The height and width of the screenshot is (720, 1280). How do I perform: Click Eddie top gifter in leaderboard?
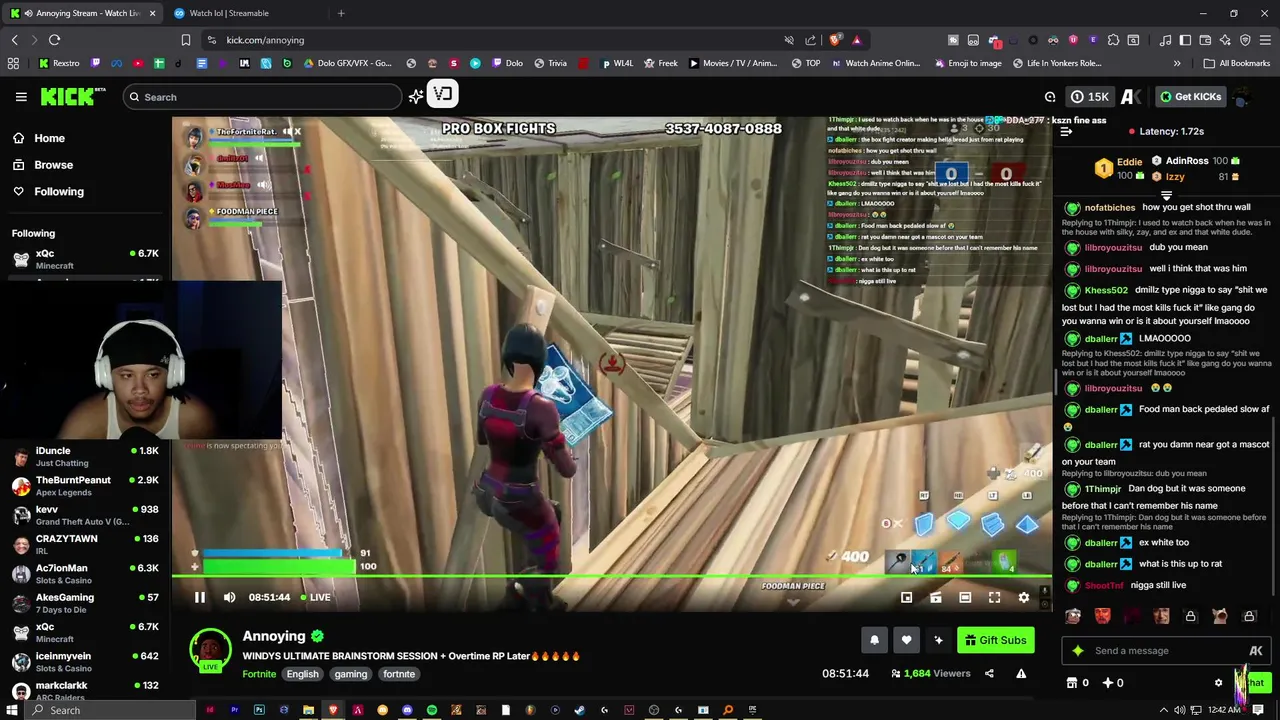[1118, 168]
